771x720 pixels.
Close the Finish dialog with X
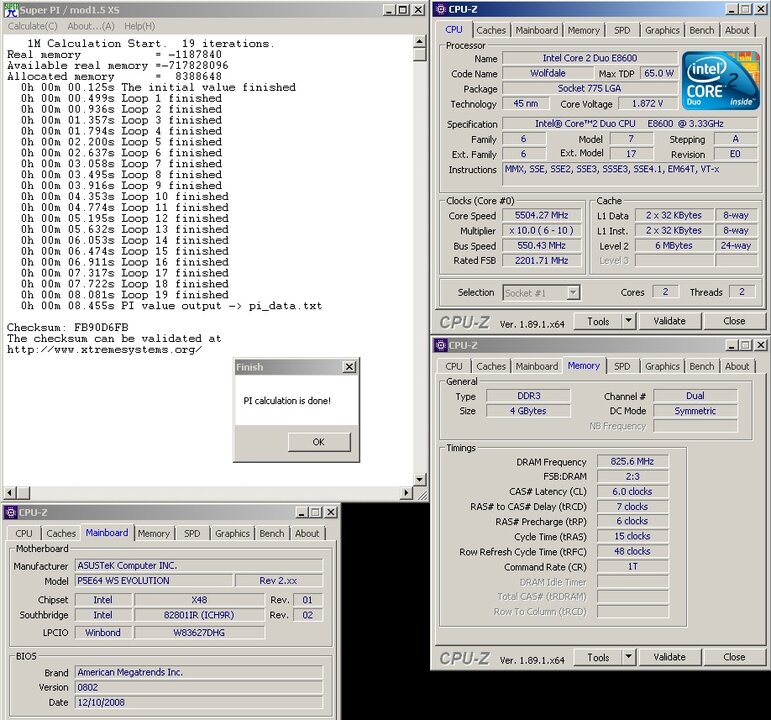(349, 367)
